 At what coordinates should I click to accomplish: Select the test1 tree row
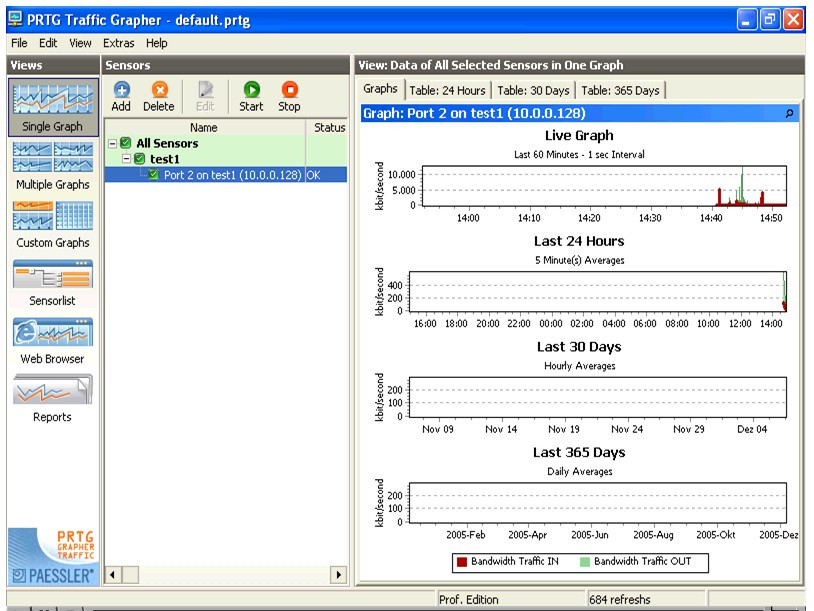226,159
